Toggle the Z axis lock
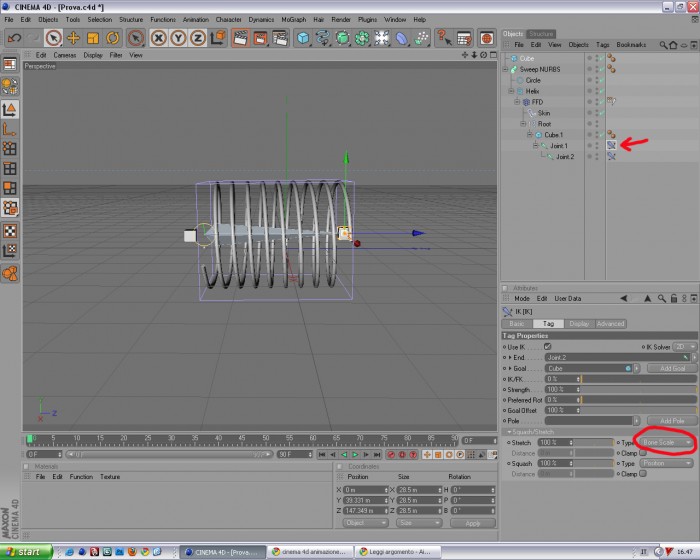This screenshot has width=700, height=560. click(198, 38)
